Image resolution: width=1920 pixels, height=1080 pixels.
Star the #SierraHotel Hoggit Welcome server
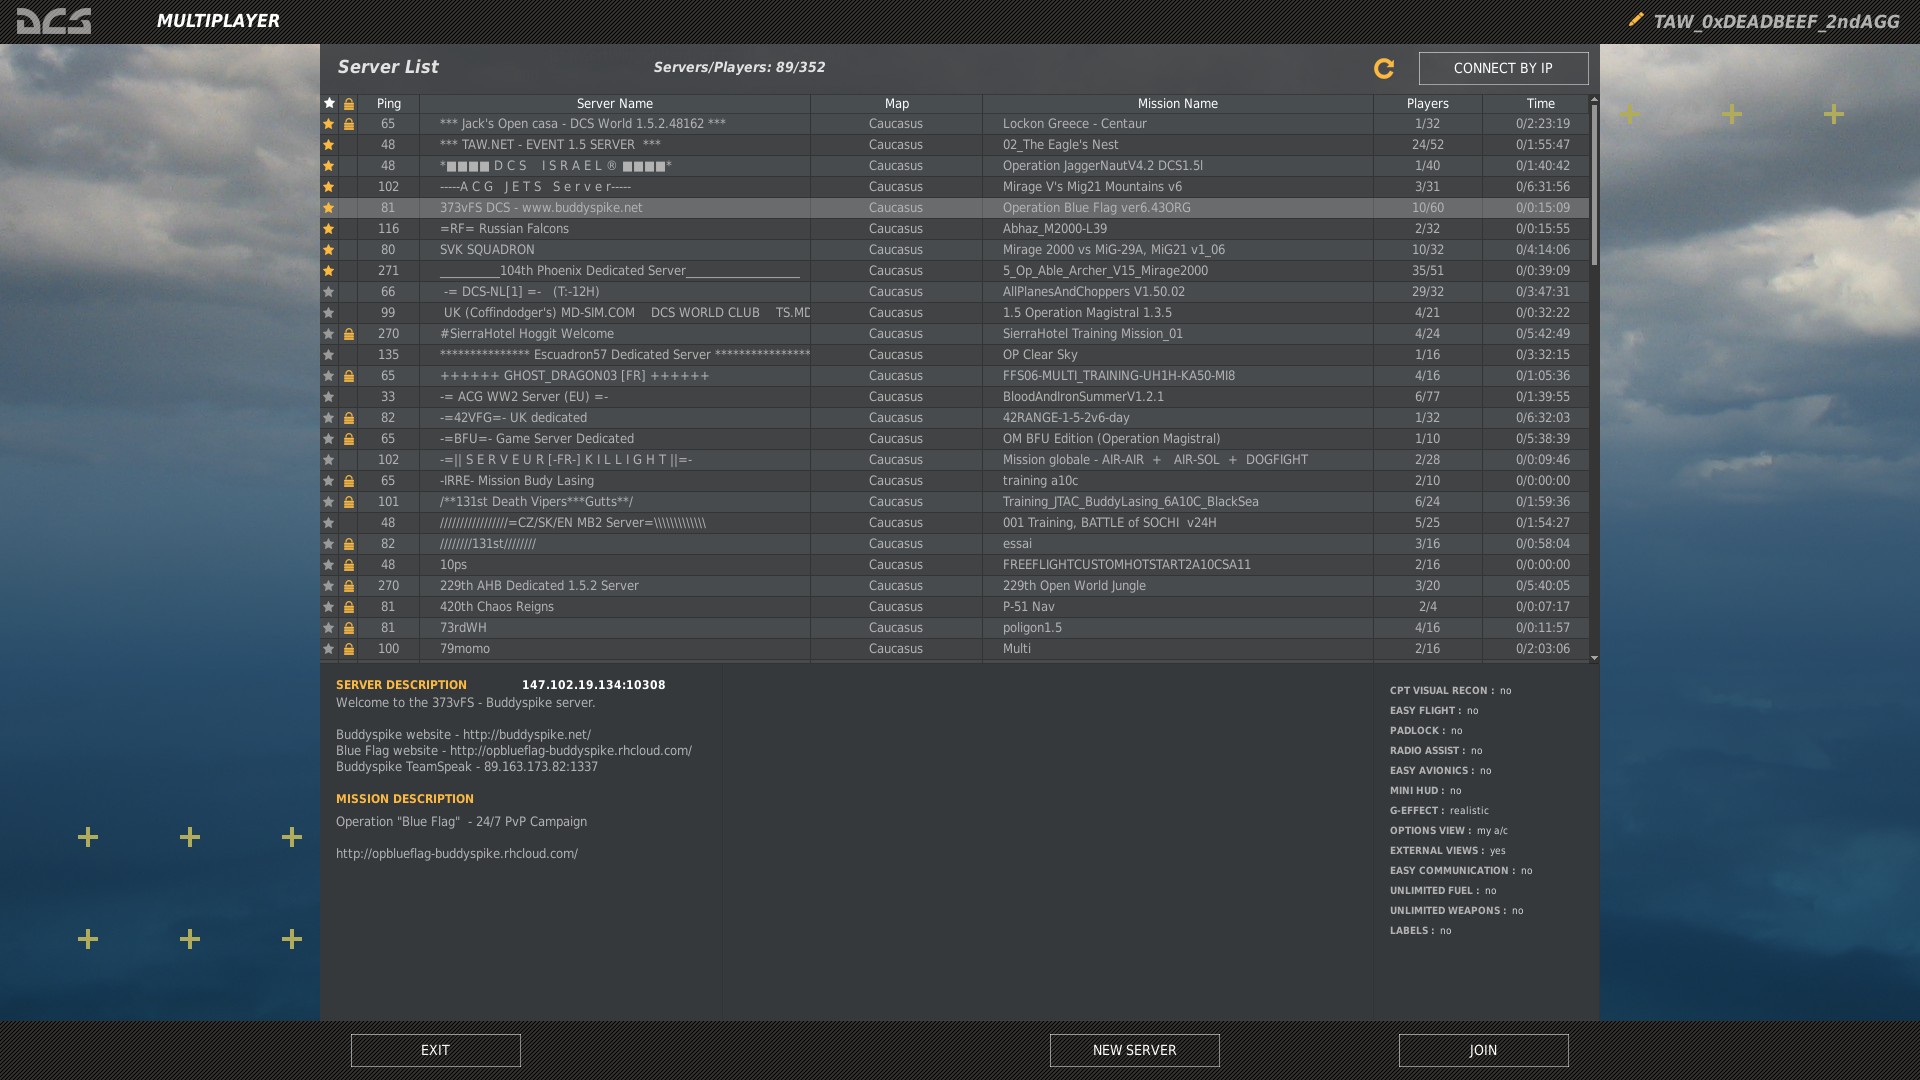pyautogui.click(x=328, y=334)
